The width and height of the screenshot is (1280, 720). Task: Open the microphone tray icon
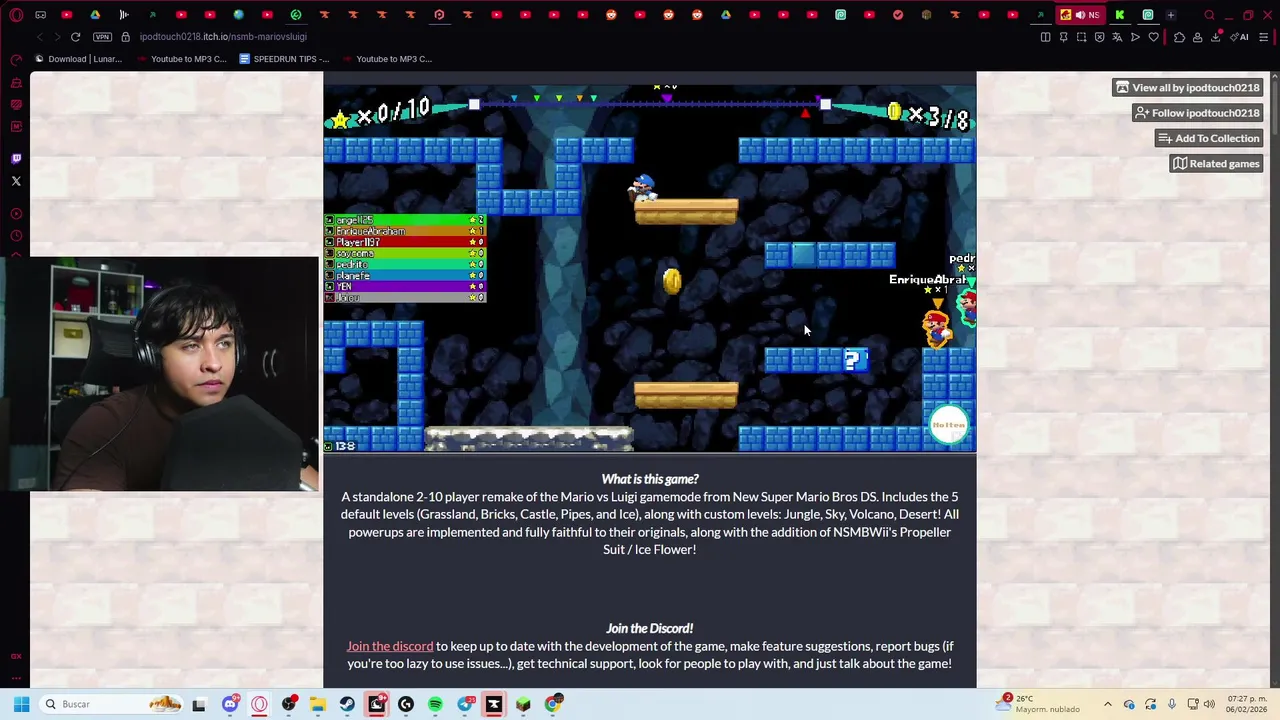pos(1172,704)
